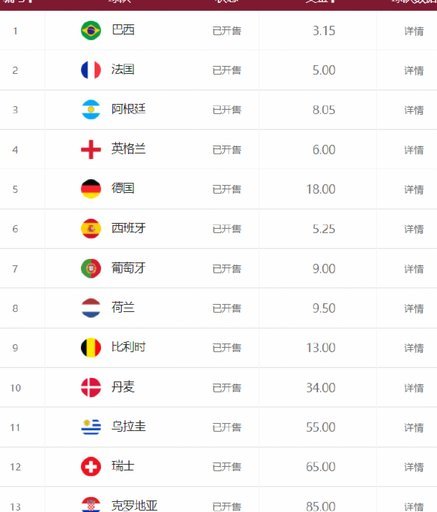437x512 pixels.
Task: Open 详情 link for 巴西 row
Action: click(x=414, y=31)
